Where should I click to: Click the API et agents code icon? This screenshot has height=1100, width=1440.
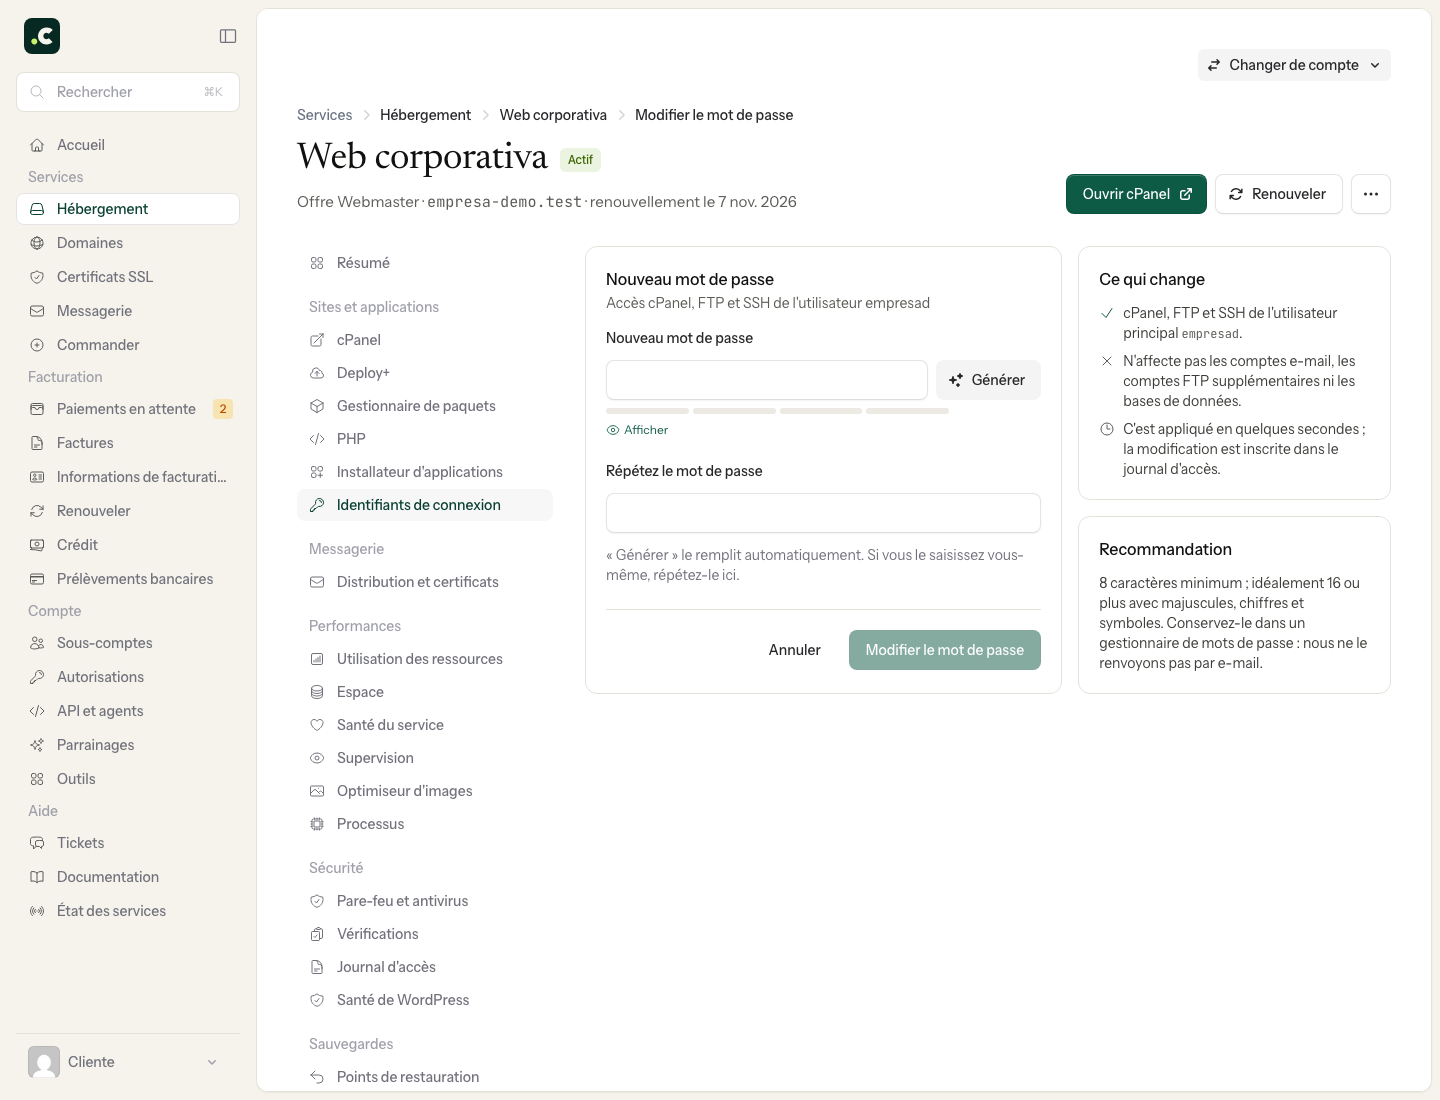tap(37, 711)
